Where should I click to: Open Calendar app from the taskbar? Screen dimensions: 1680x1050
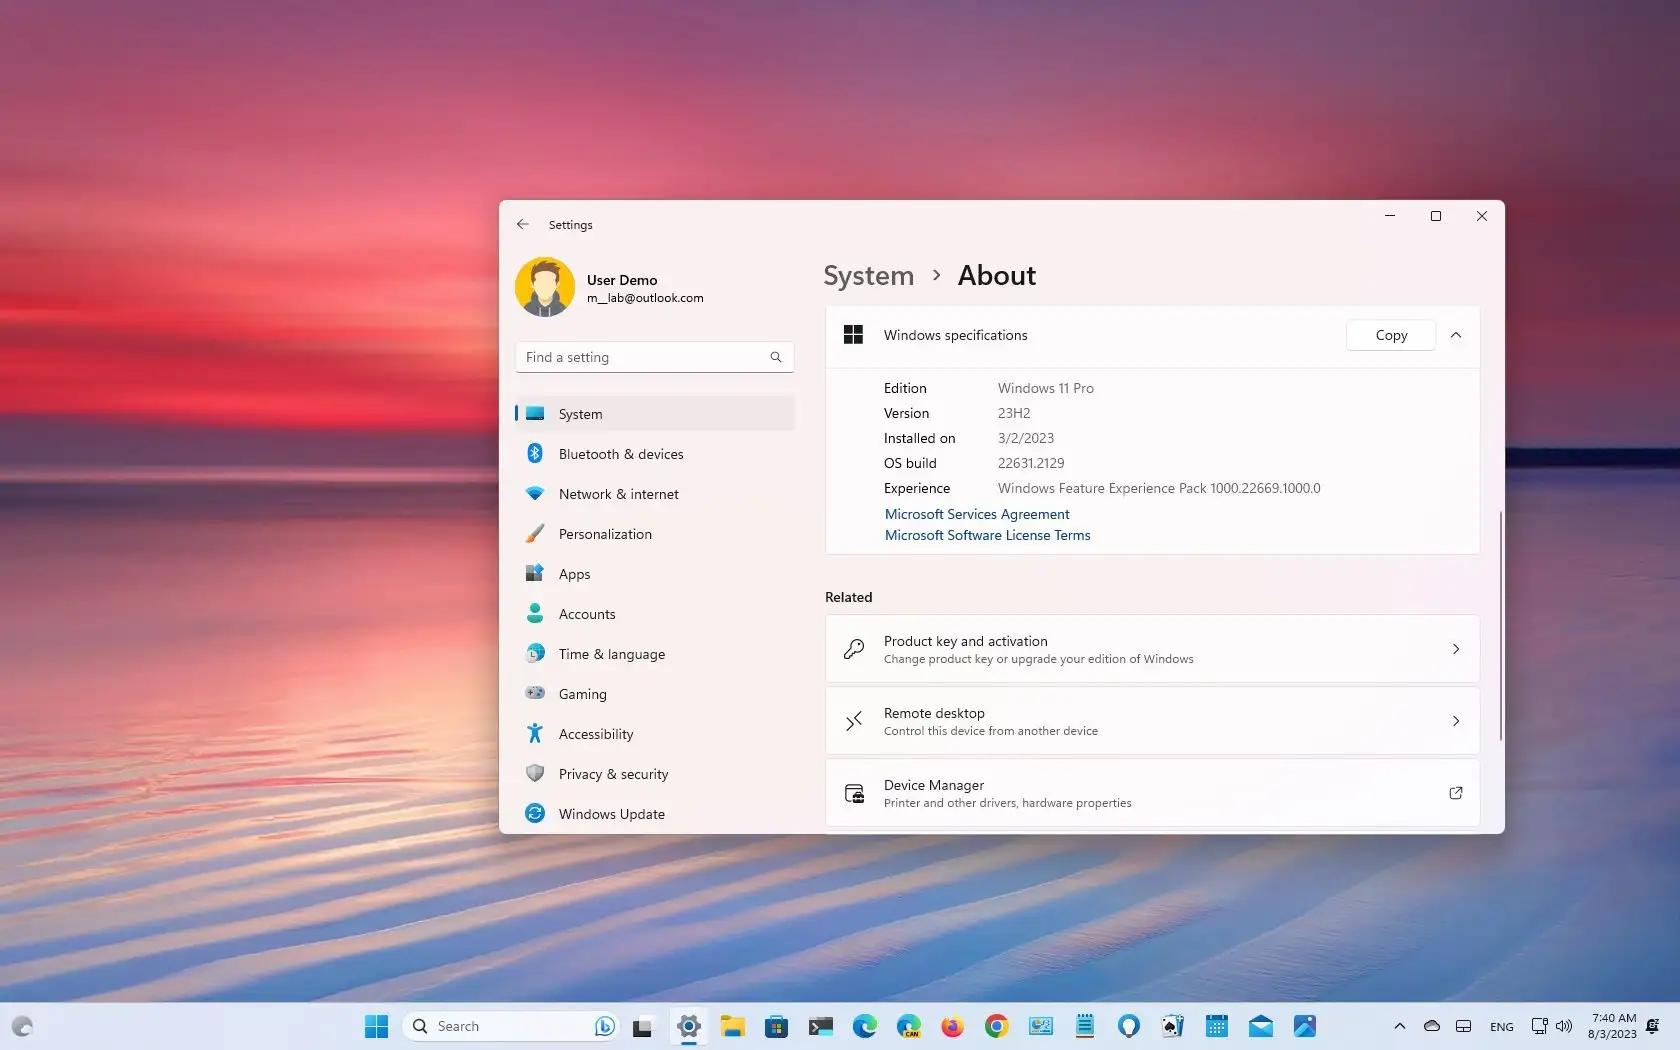coord(1217,1026)
